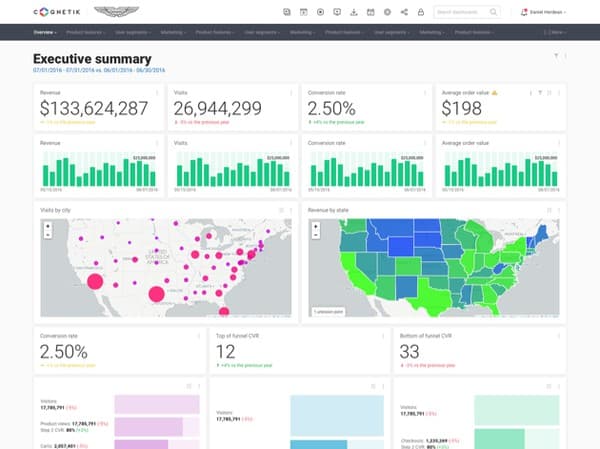Click the notification bell icon

(525, 12)
